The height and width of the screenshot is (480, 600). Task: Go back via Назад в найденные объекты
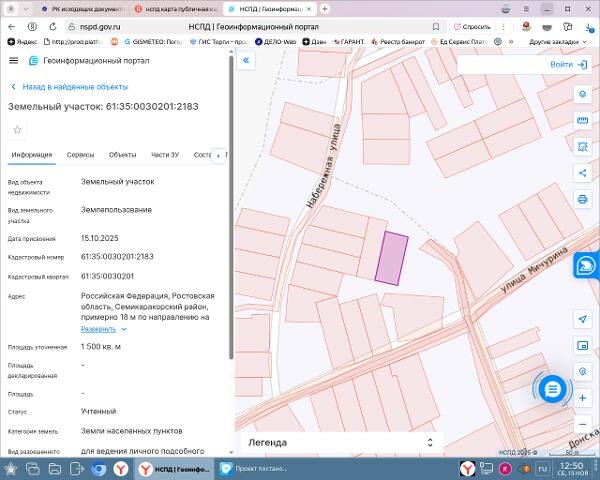click(x=70, y=87)
